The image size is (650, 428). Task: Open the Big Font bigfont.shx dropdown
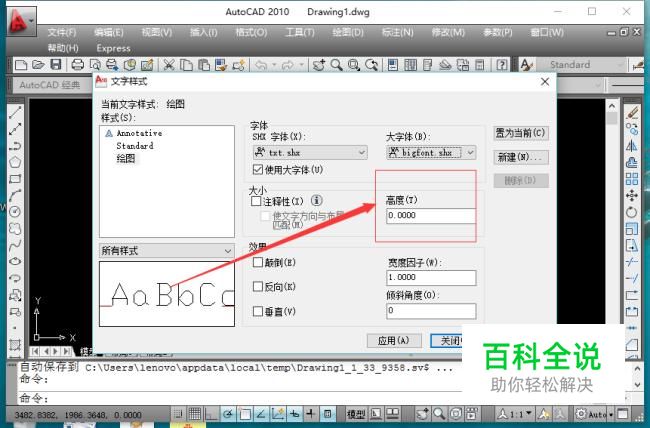(x=431, y=153)
